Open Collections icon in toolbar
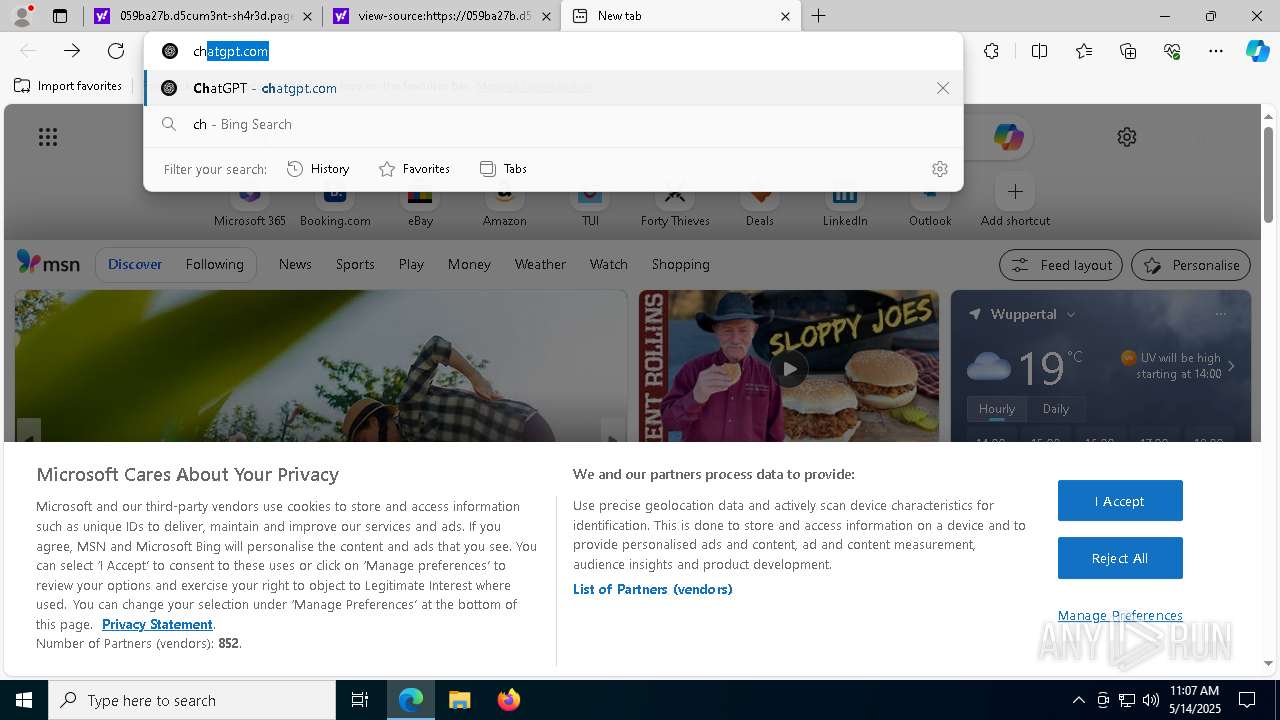 coord(1128,51)
